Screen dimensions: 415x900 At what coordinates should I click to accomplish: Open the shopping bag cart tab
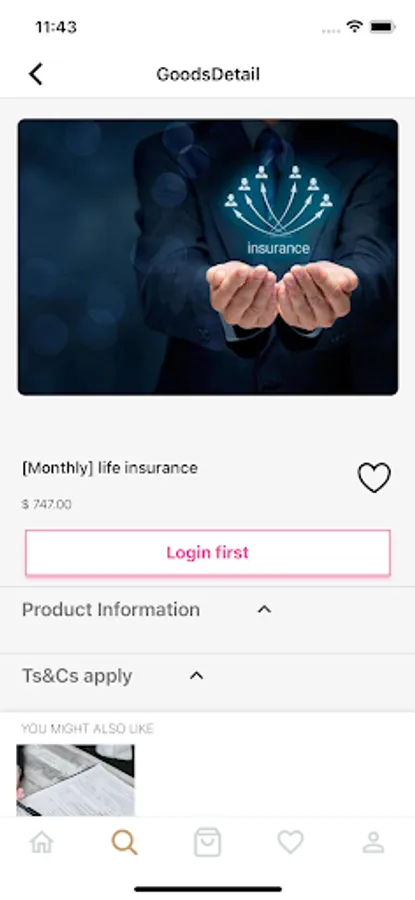(x=207, y=842)
